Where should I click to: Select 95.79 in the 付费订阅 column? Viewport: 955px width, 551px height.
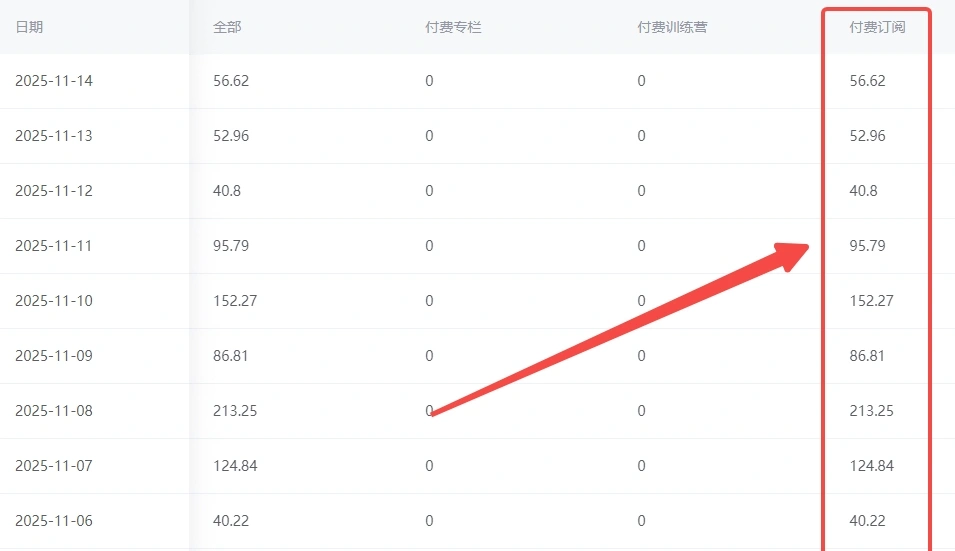(867, 246)
